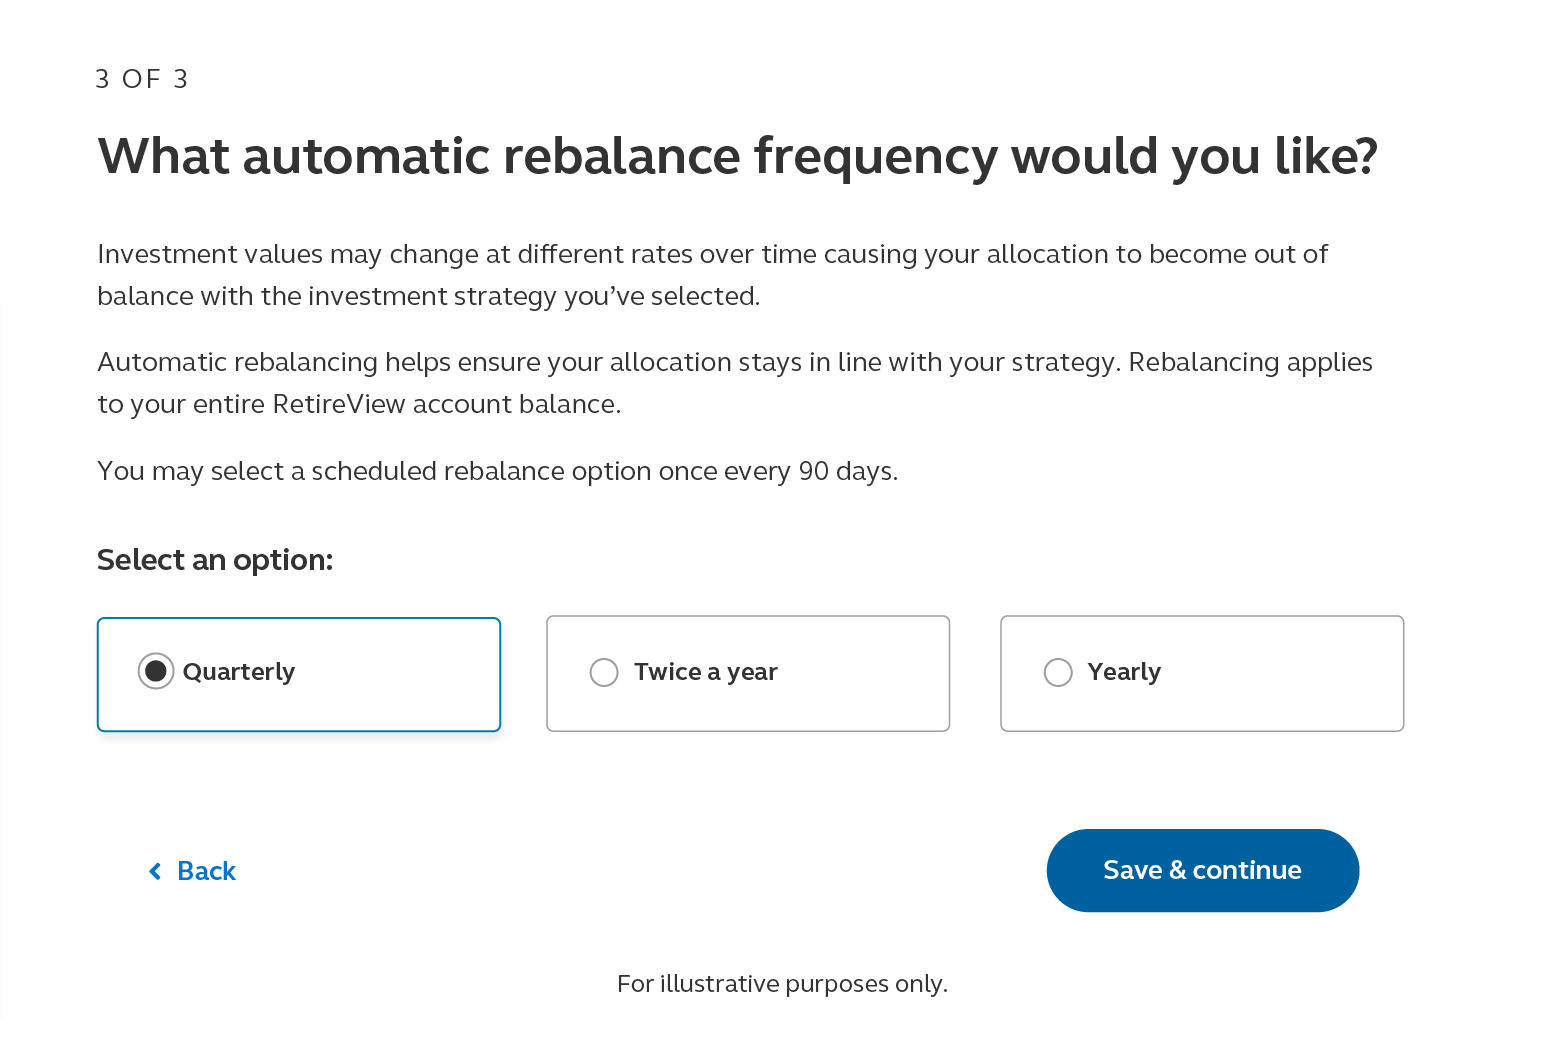Click the For illustrative purposes only footnote
This screenshot has width=1563, height=1046.
click(x=782, y=983)
